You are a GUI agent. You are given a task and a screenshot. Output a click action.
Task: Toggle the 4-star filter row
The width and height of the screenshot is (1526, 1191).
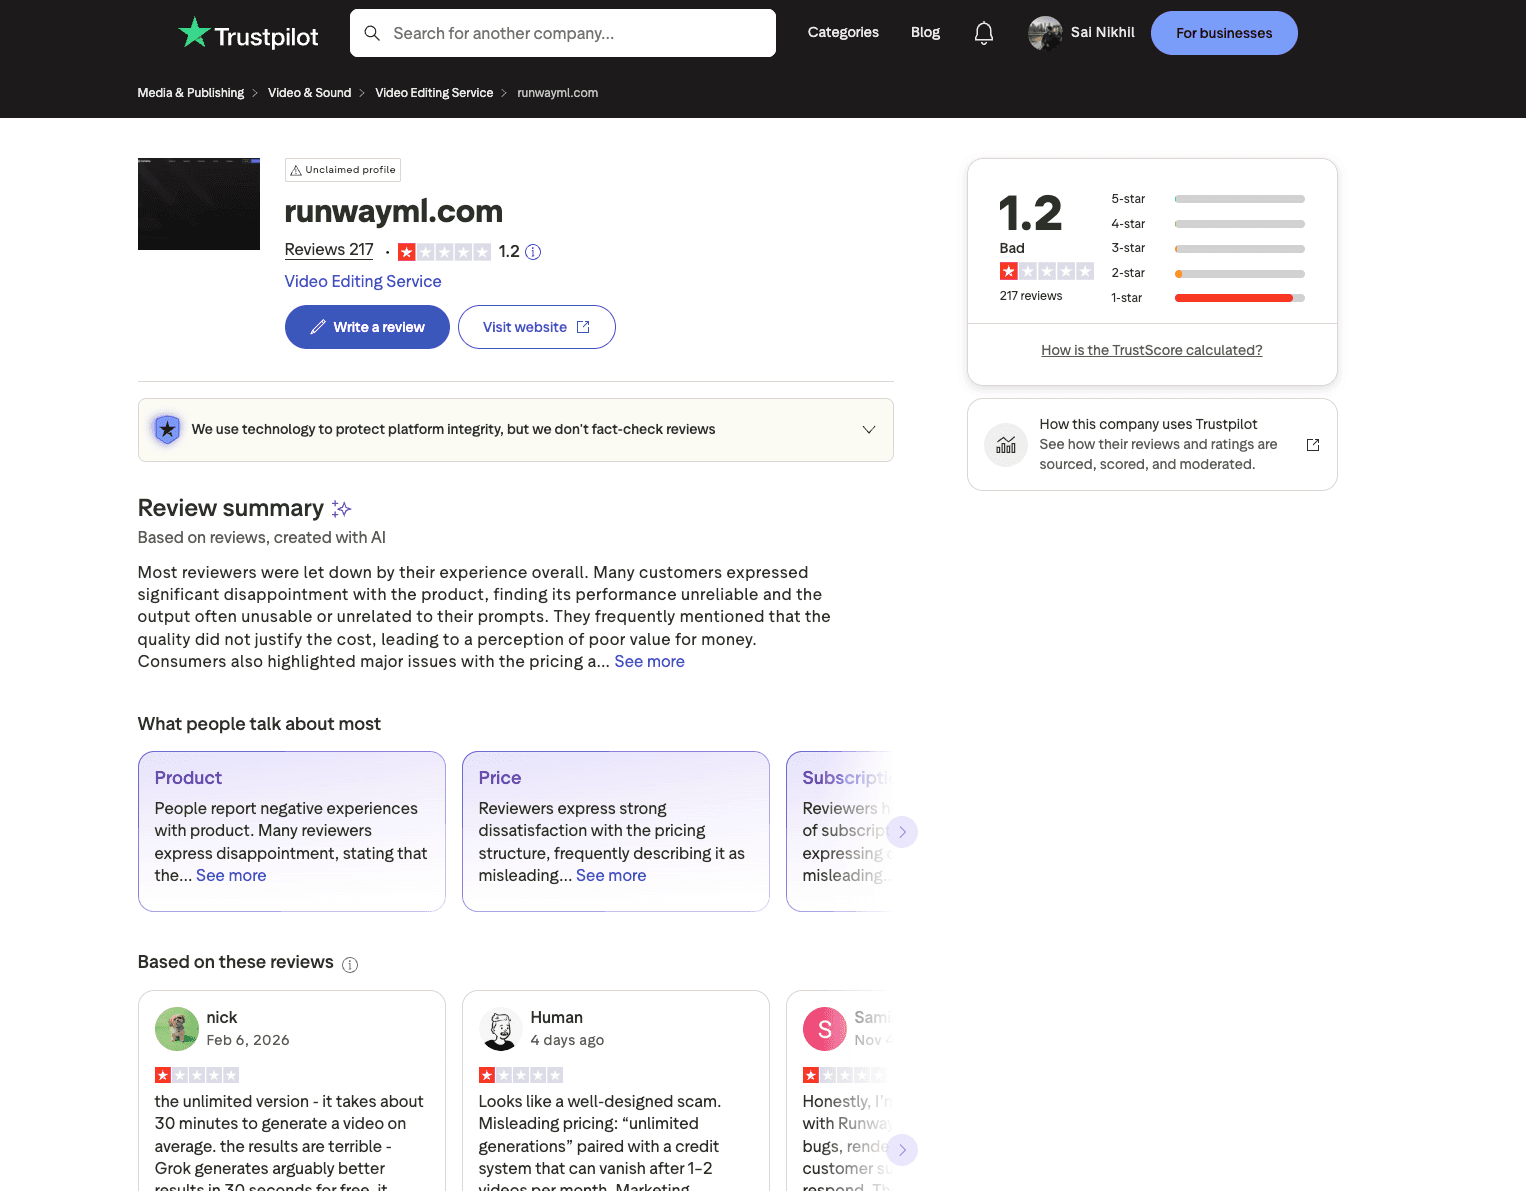[1208, 224]
